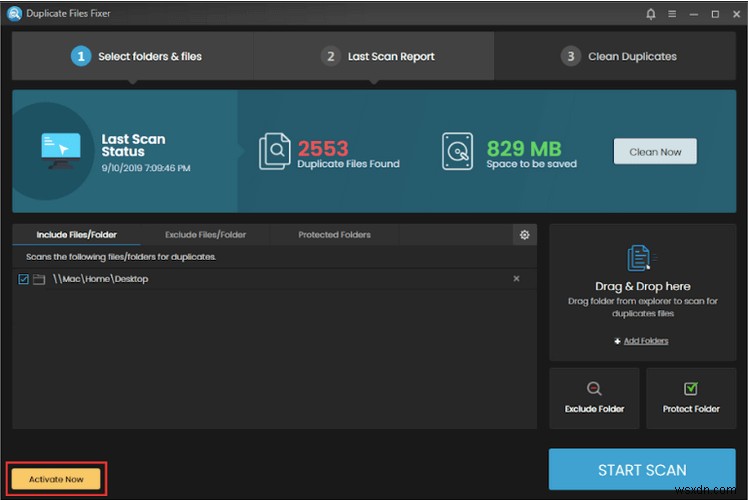748x500 pixels.
Task: Click the Exclude Folder magnifier icon
Action: [x=594, y=389]
